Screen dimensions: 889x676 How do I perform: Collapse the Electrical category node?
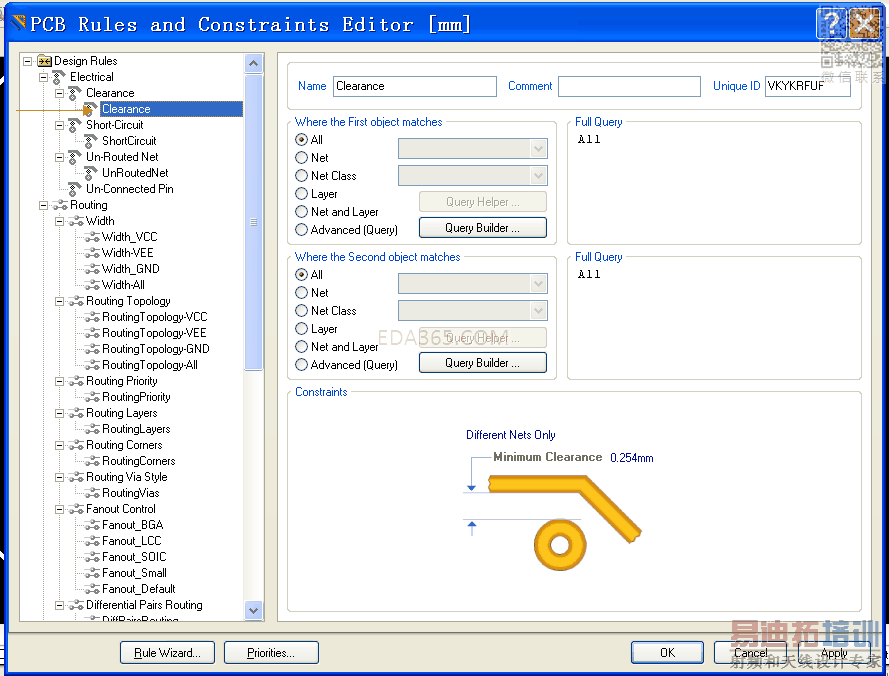pos(43,77)
